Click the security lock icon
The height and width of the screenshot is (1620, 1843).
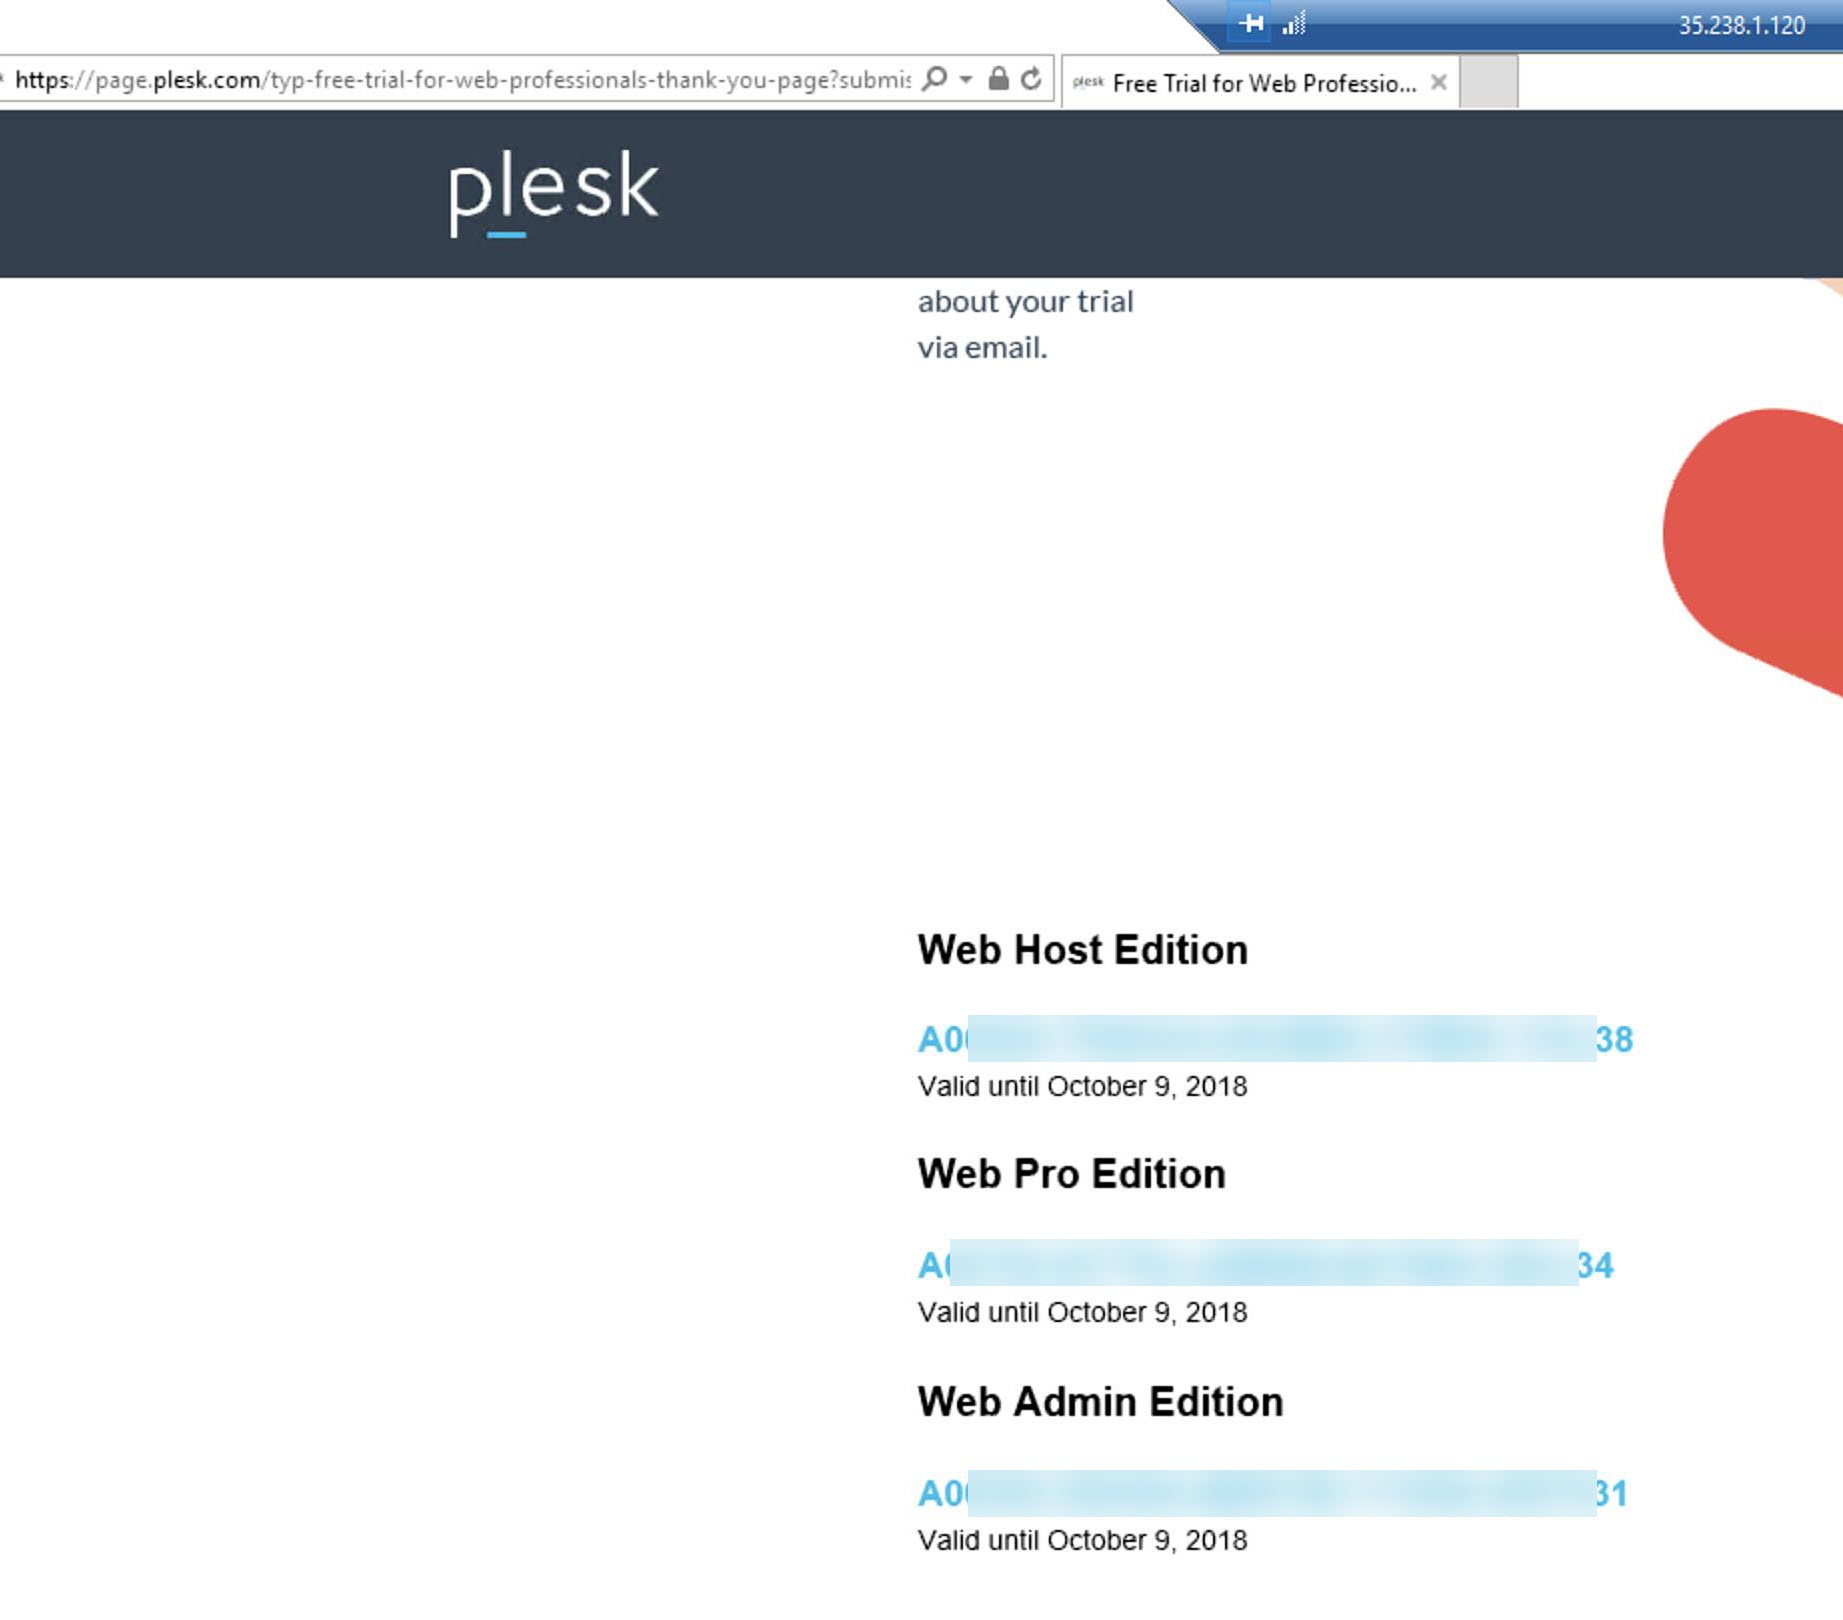998,79
